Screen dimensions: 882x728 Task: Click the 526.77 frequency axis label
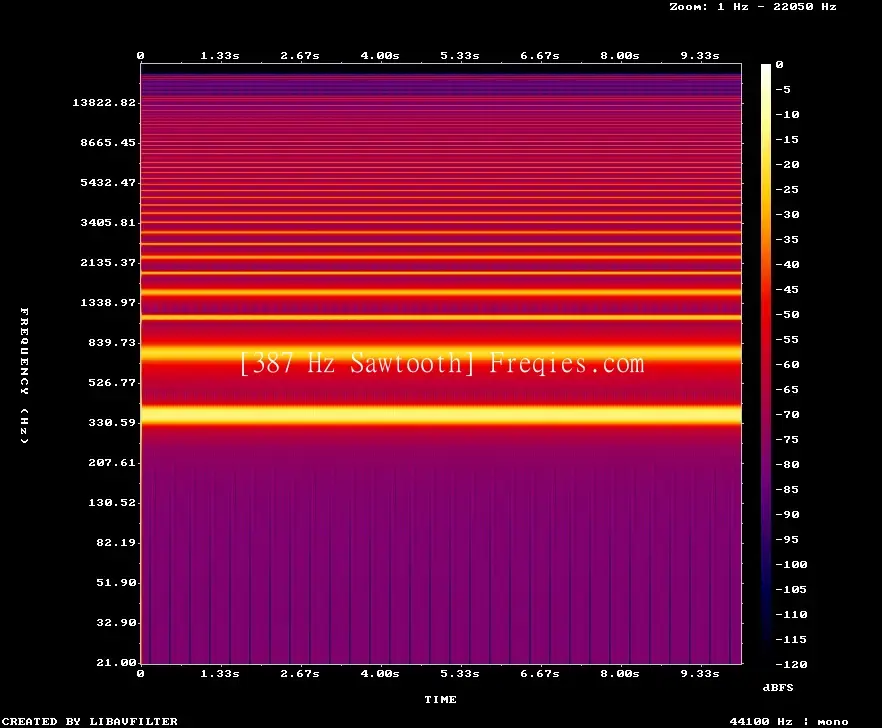click(112, 383)
